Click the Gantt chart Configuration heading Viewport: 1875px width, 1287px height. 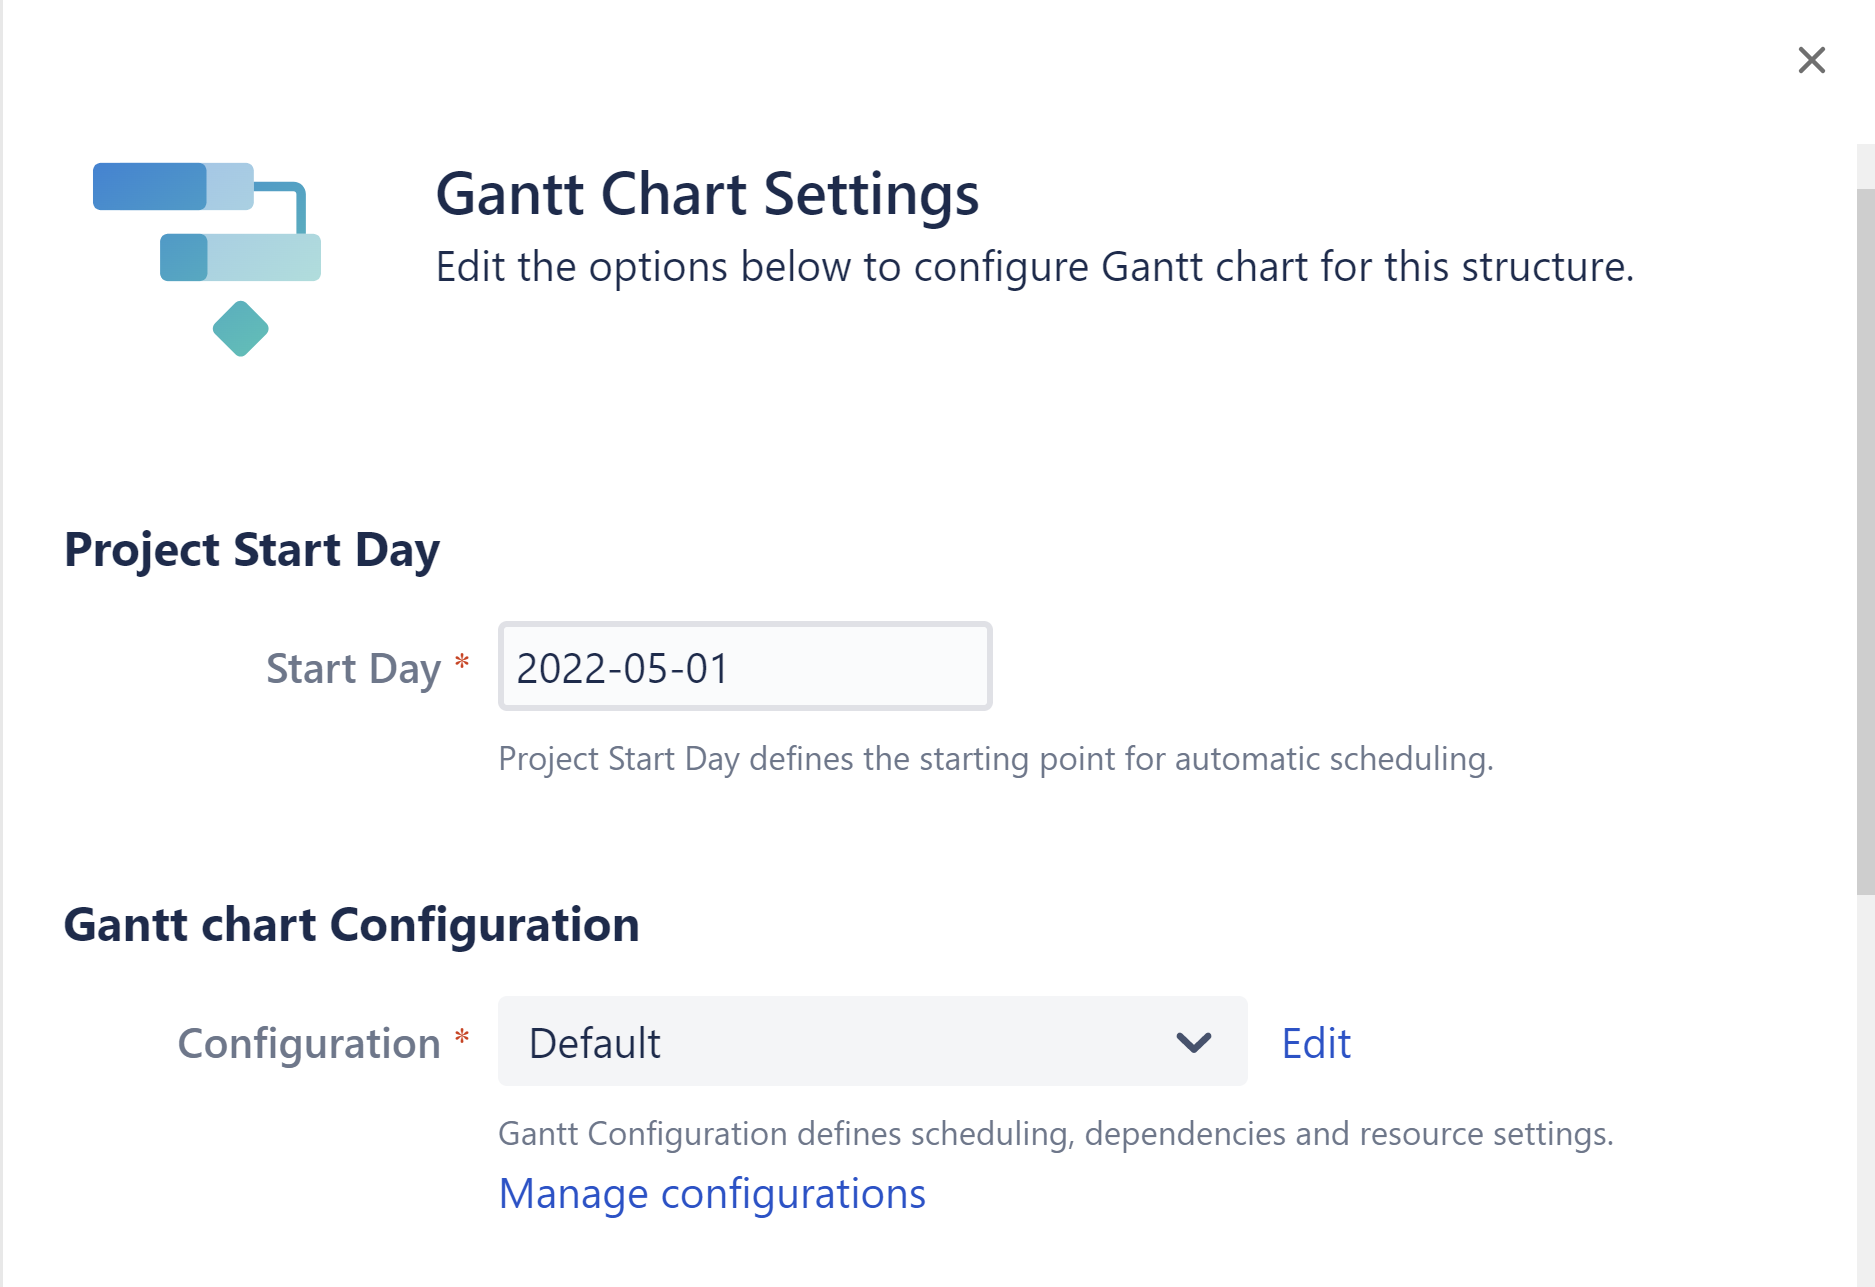click(x=352, y=924)
